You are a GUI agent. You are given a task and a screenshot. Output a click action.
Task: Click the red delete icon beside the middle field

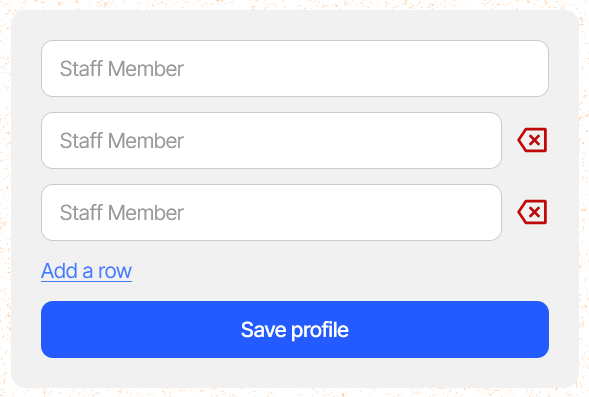(x=532, y=140)
